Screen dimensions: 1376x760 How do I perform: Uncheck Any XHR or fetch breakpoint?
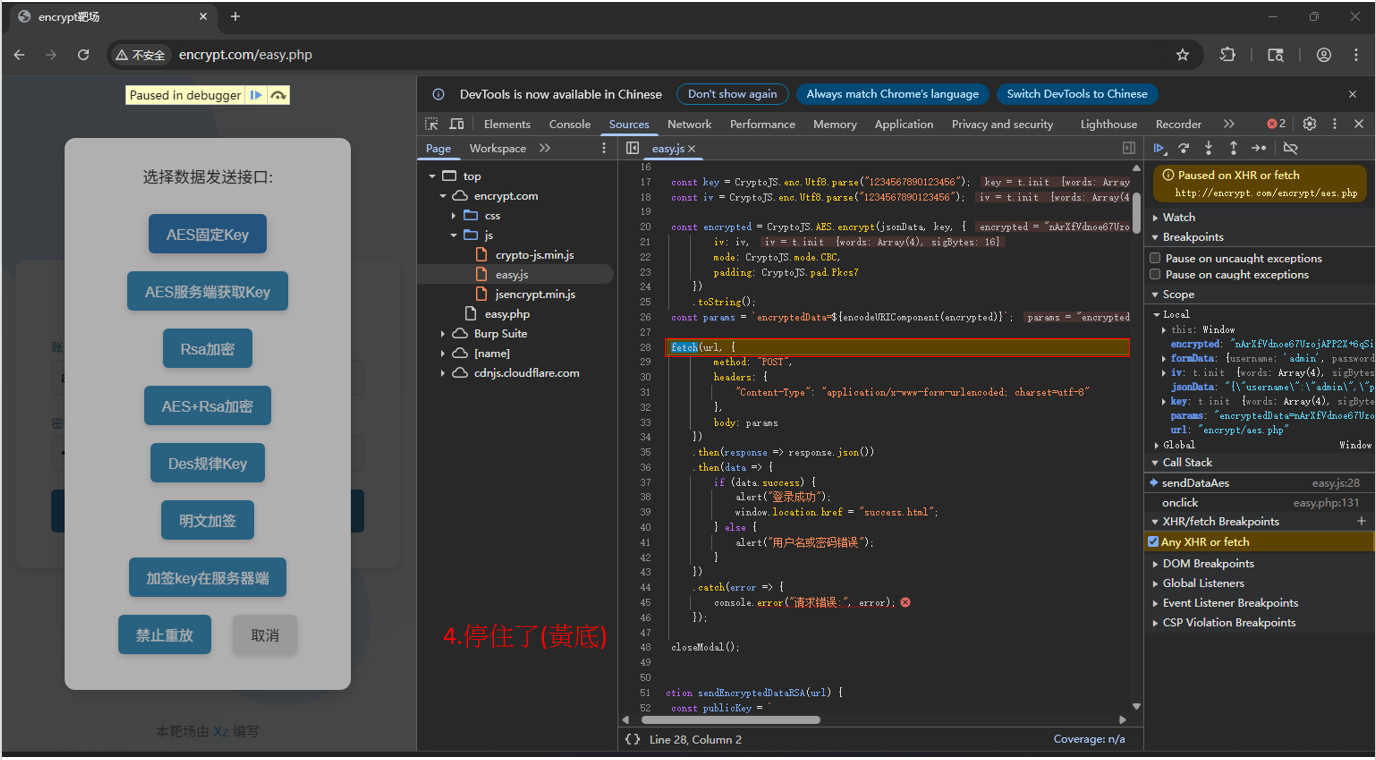click(x=1154, y=542)
